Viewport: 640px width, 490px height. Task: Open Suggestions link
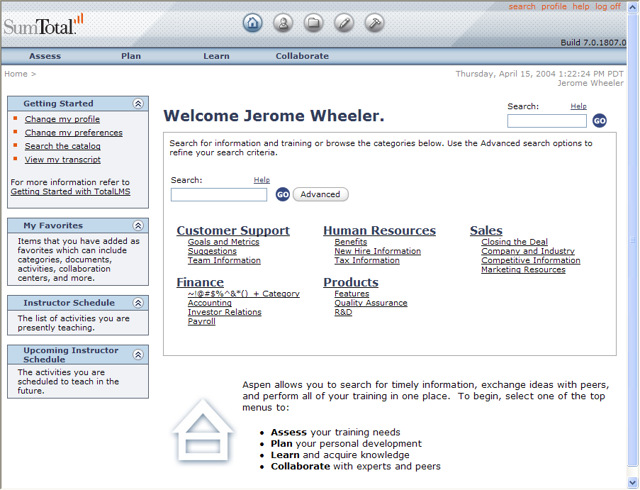[x=212, y=251]
